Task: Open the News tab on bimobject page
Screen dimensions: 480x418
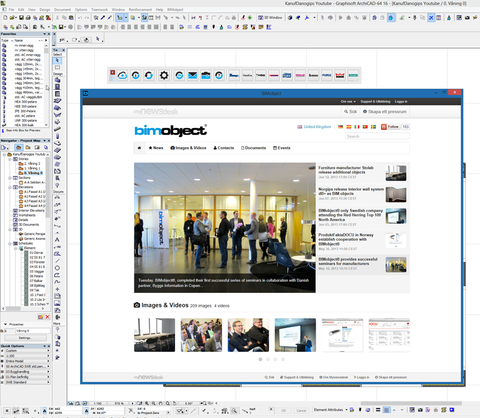Action: pos(156,148)
